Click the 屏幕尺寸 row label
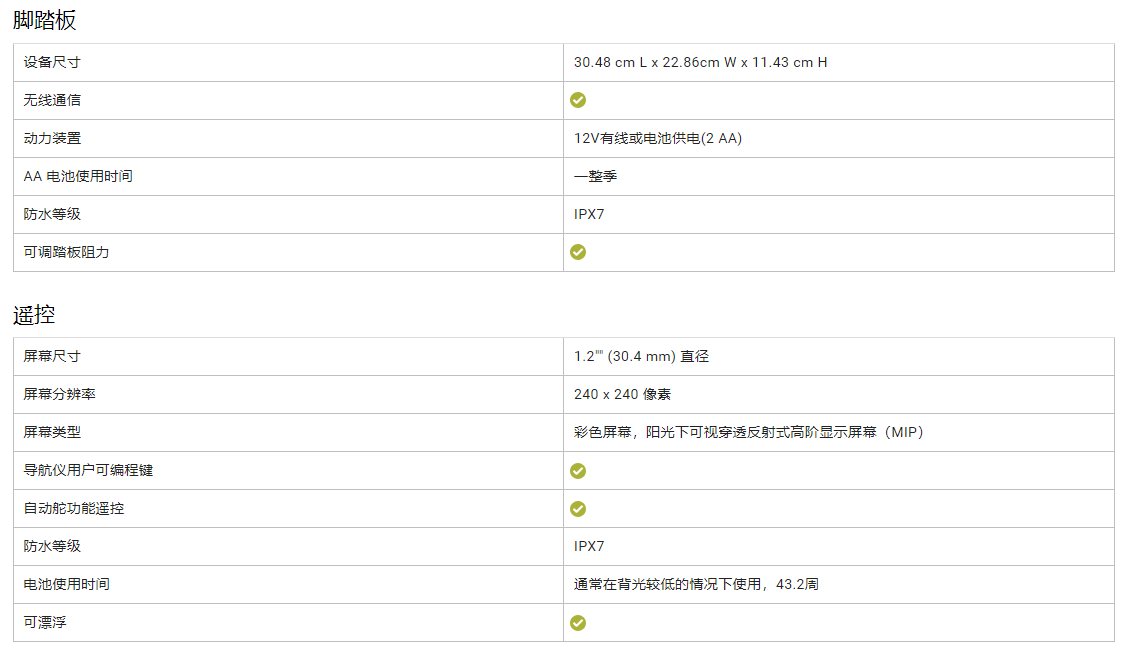Image resolution: width=1130 pixels, height=649 pixels. point(52,356)
